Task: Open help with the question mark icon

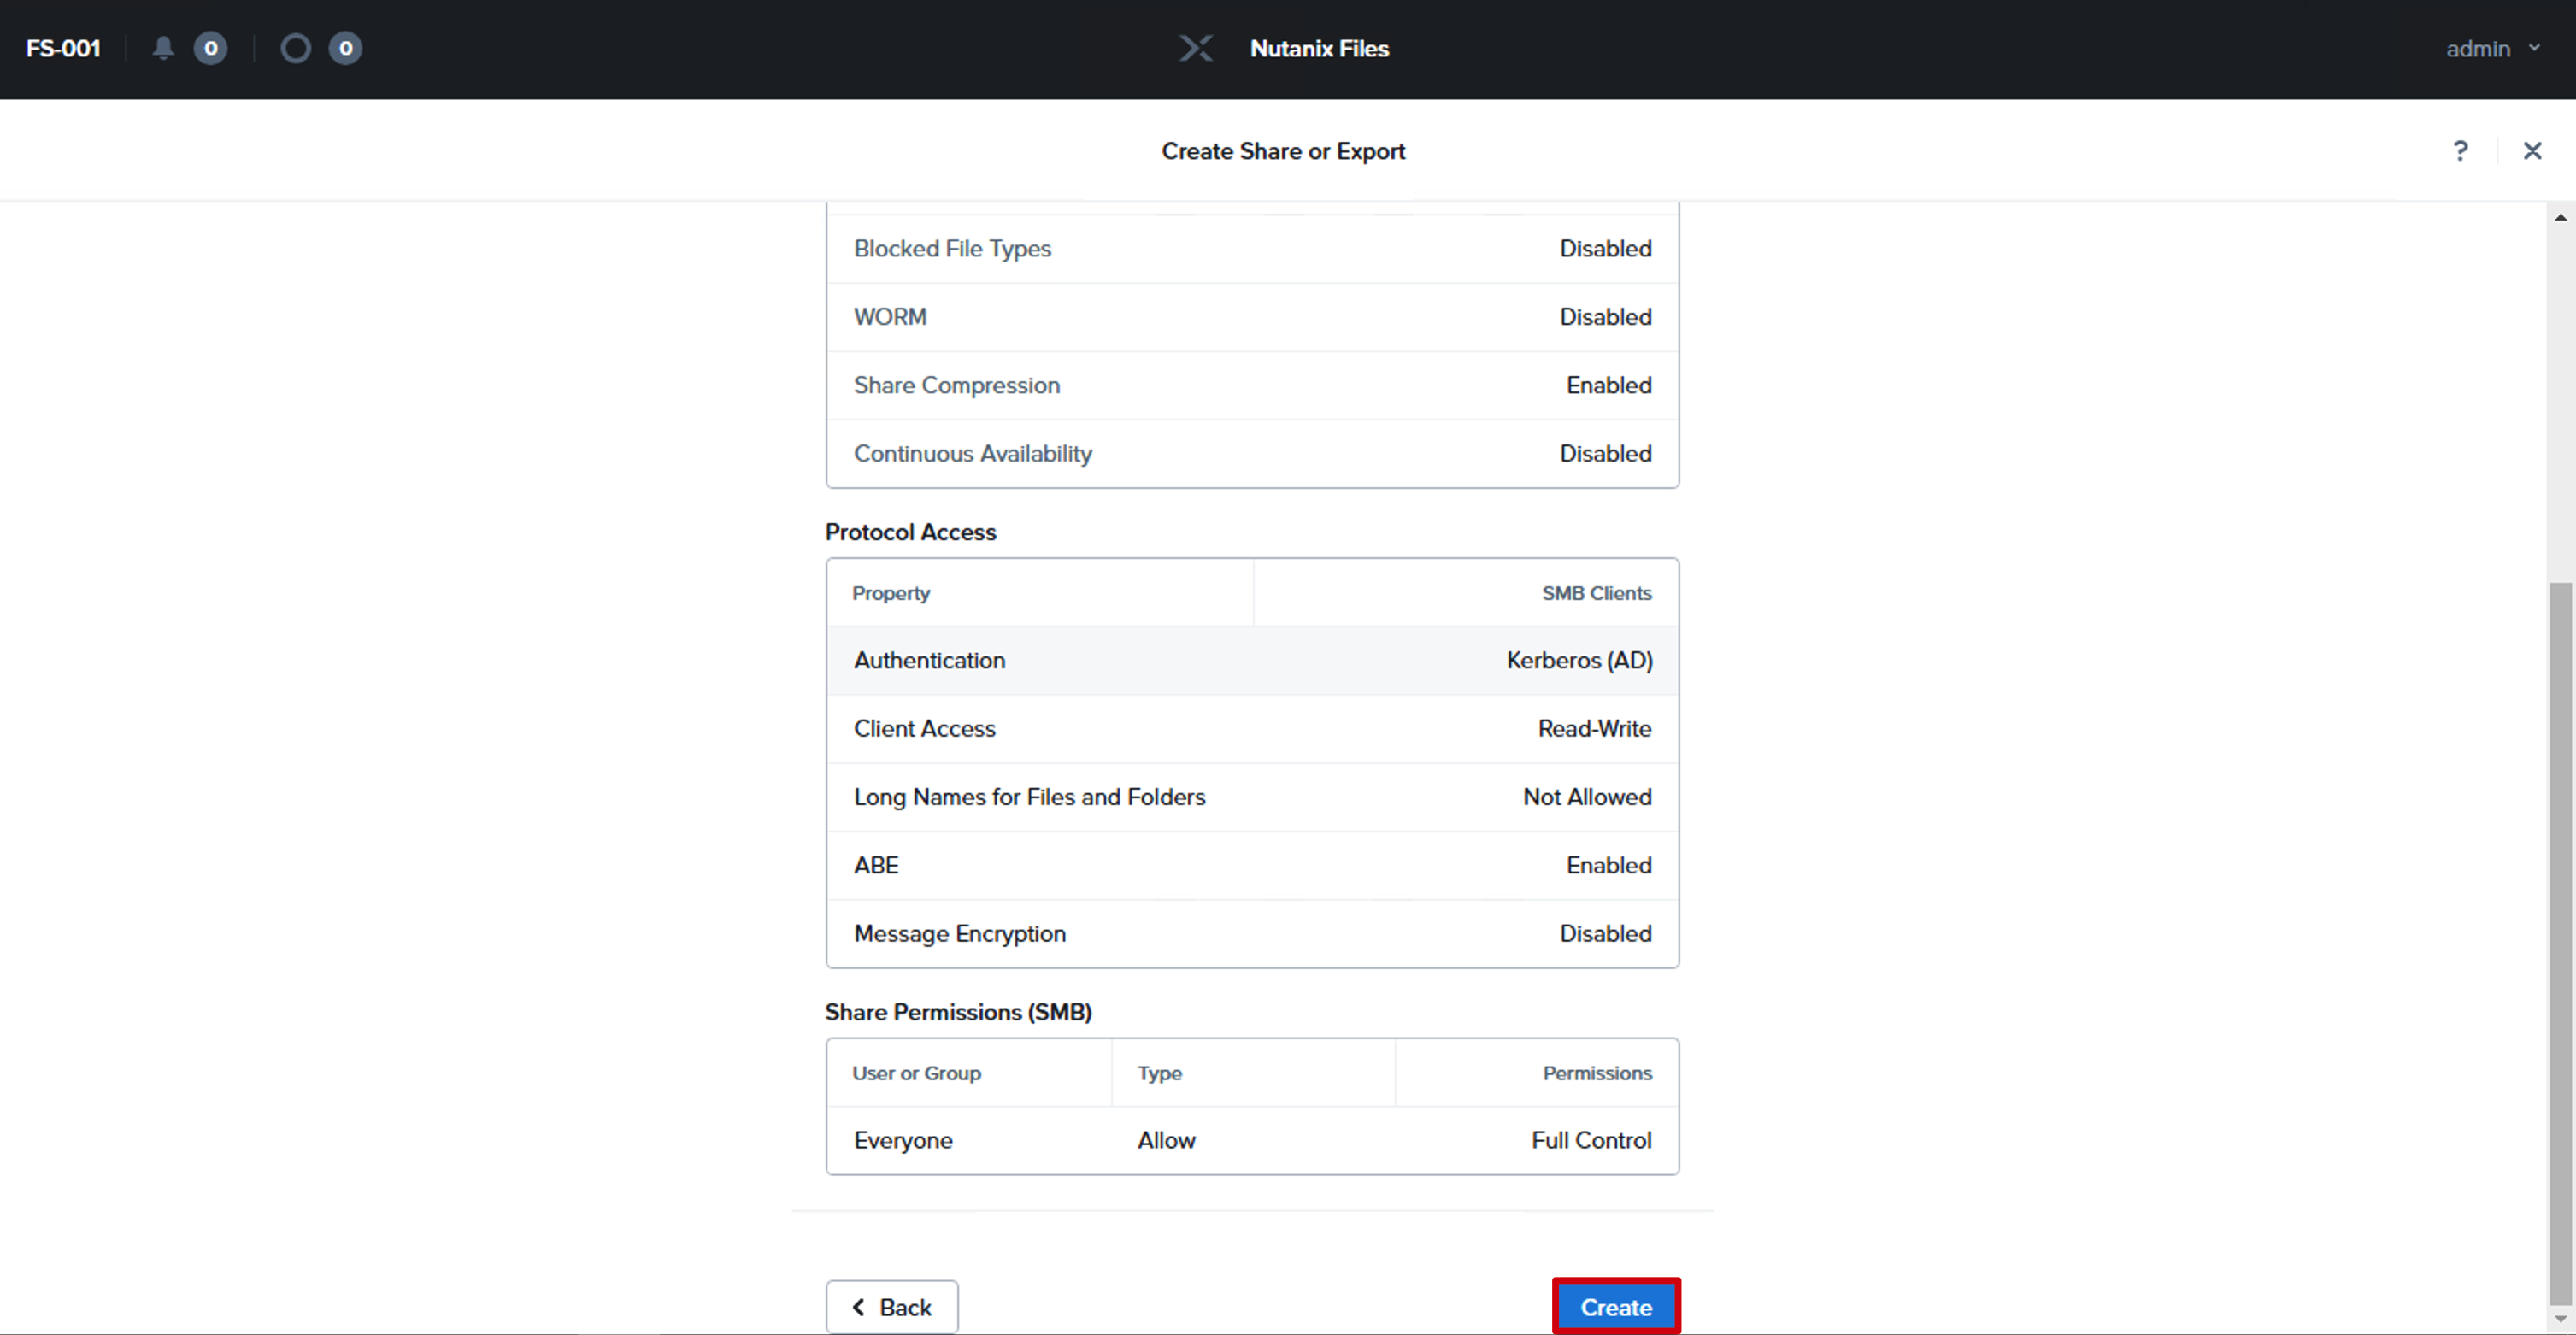Action: [x=2460, y=151]
